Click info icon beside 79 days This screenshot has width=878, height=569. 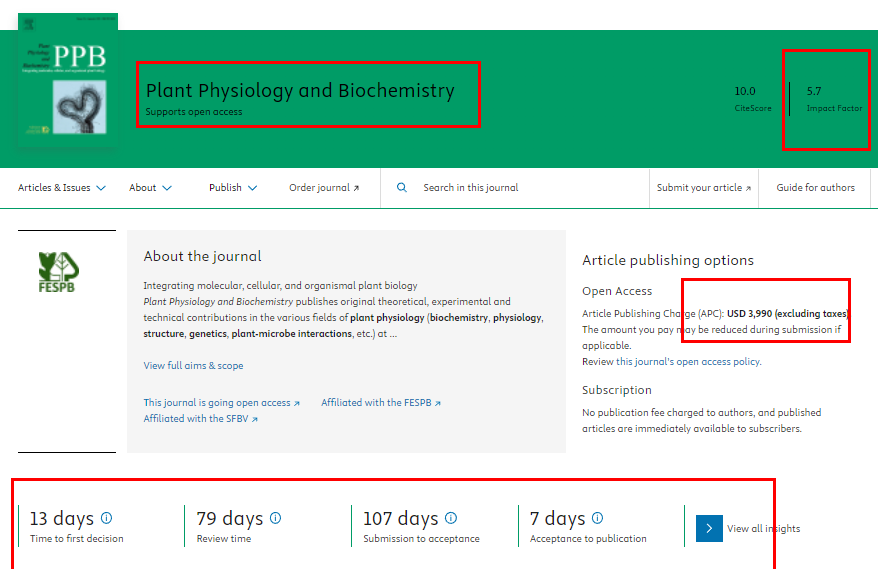point(276,518)
